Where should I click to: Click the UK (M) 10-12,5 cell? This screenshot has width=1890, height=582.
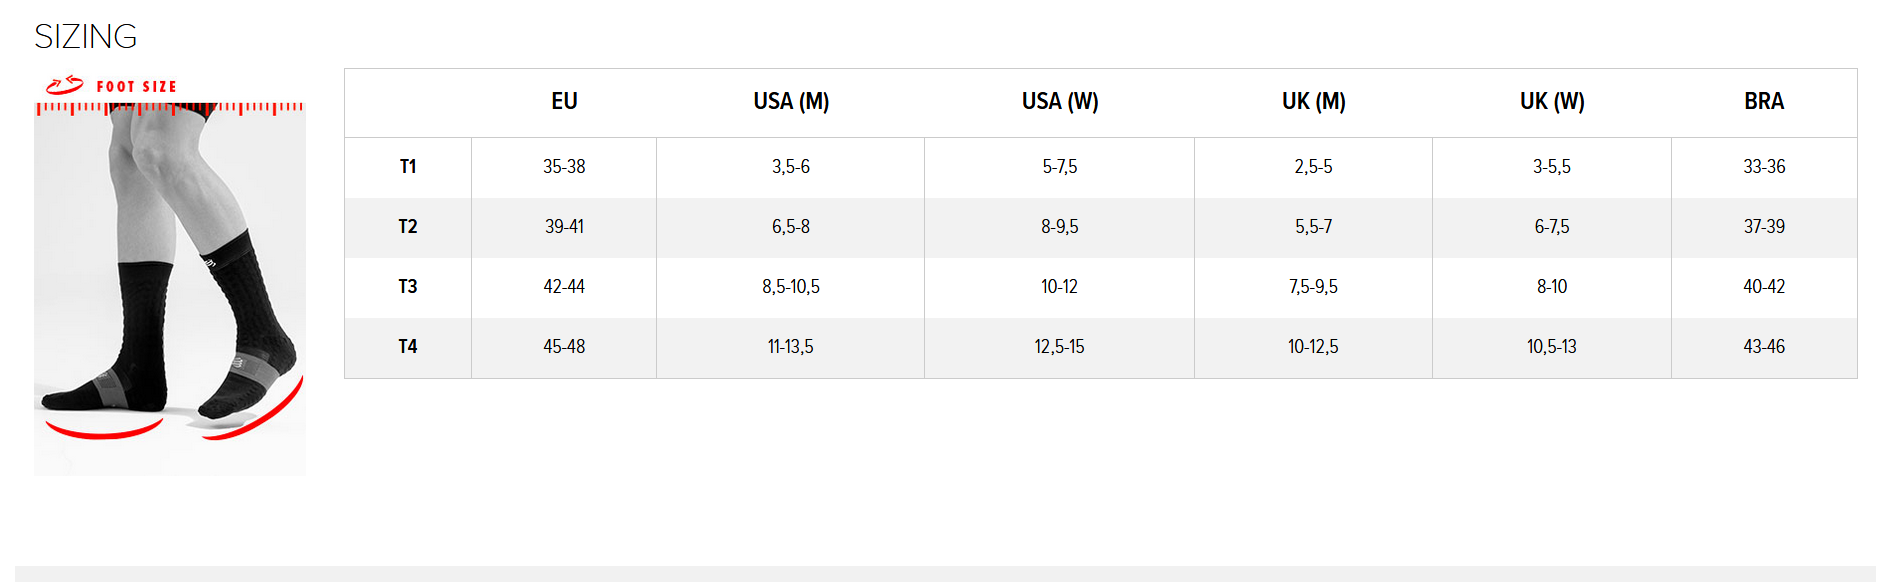click(x=1313, y=347)
